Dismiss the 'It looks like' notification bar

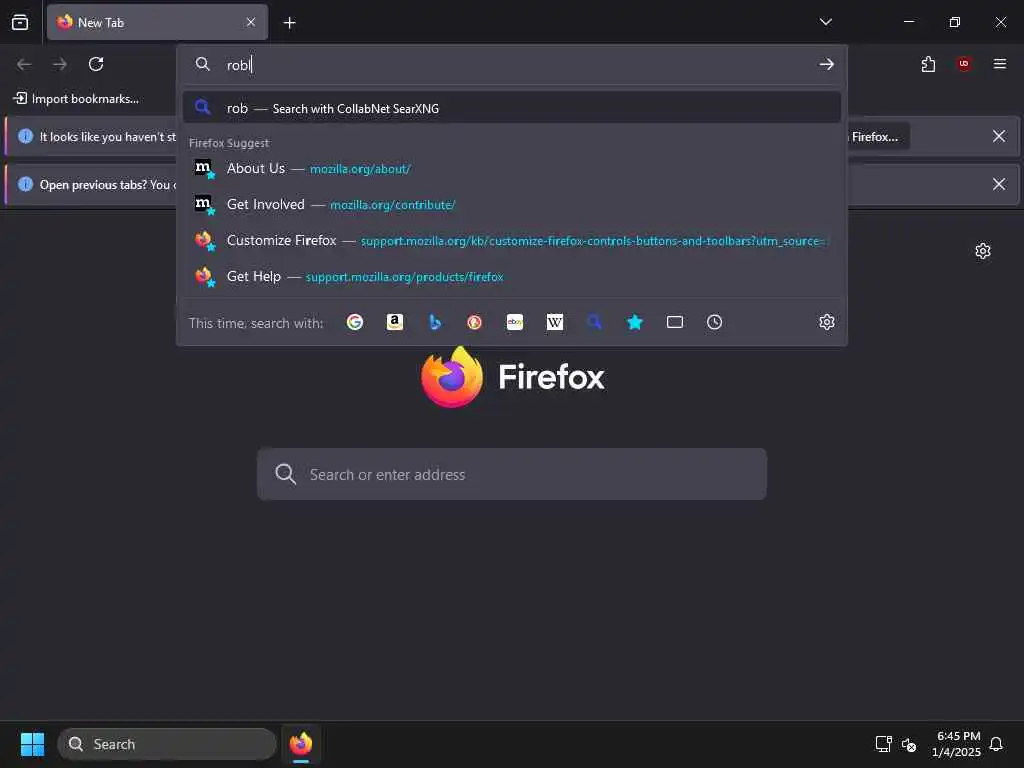tap(999, 136)
